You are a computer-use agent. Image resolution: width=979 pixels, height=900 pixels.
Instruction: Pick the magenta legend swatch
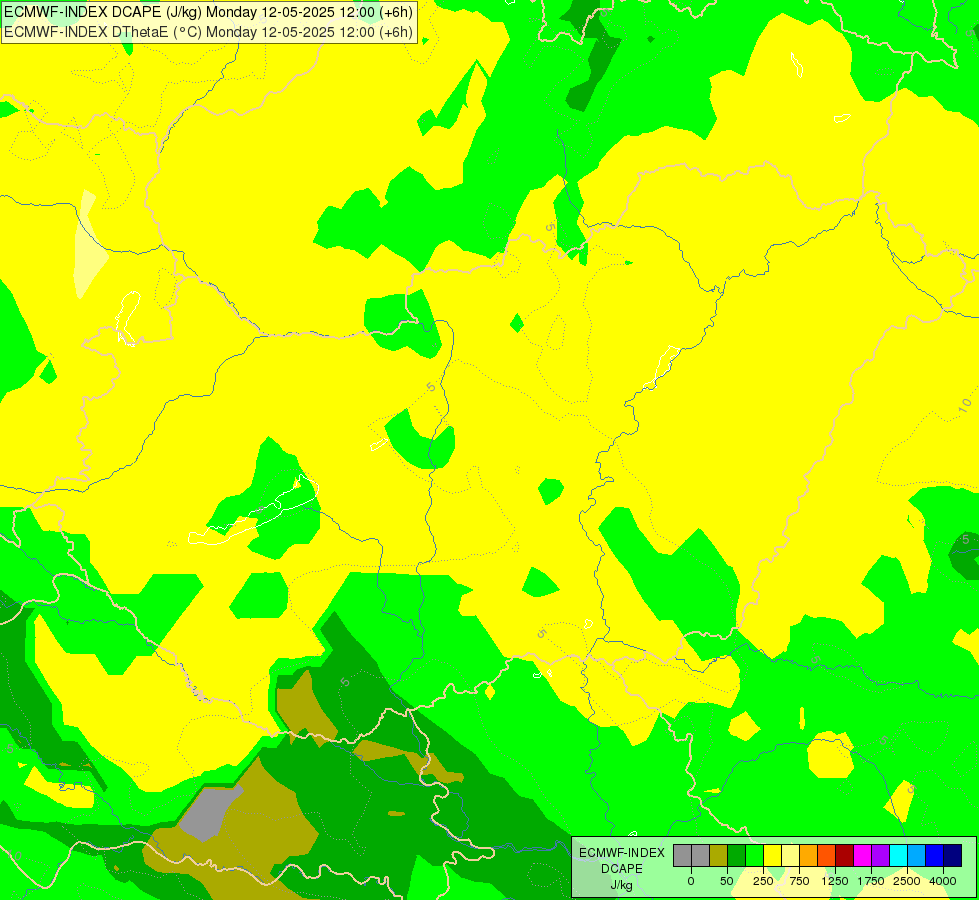coord(863,856)
